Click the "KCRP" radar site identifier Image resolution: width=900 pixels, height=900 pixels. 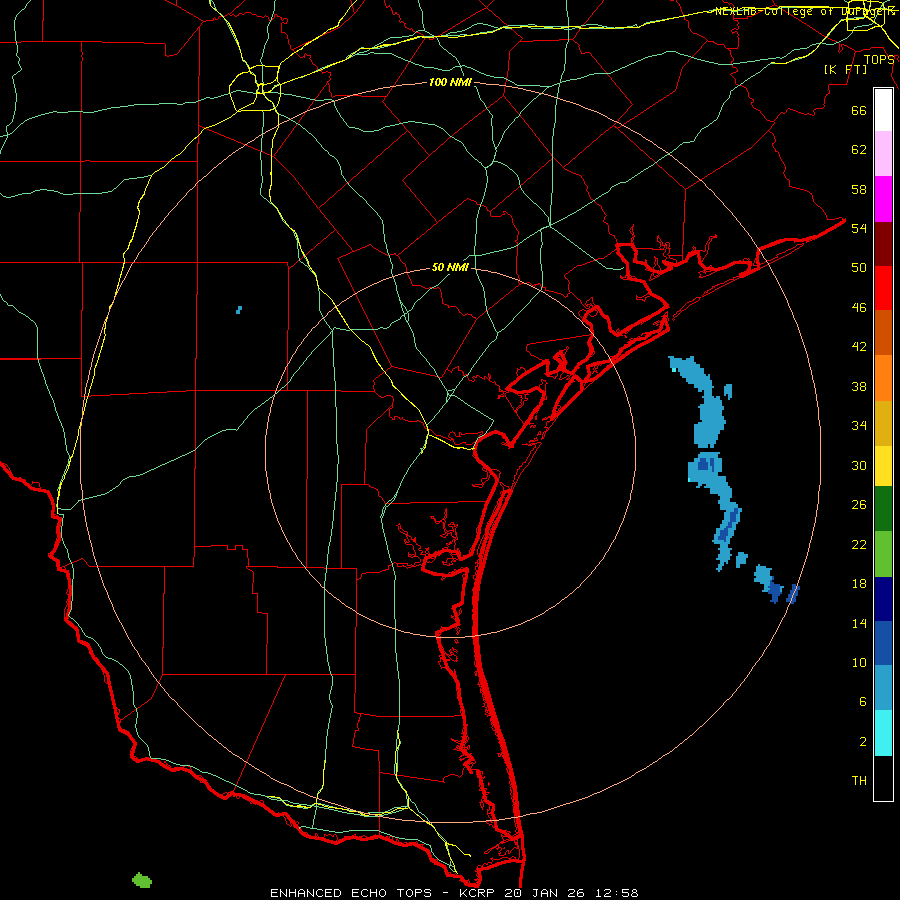pos(476,893)
